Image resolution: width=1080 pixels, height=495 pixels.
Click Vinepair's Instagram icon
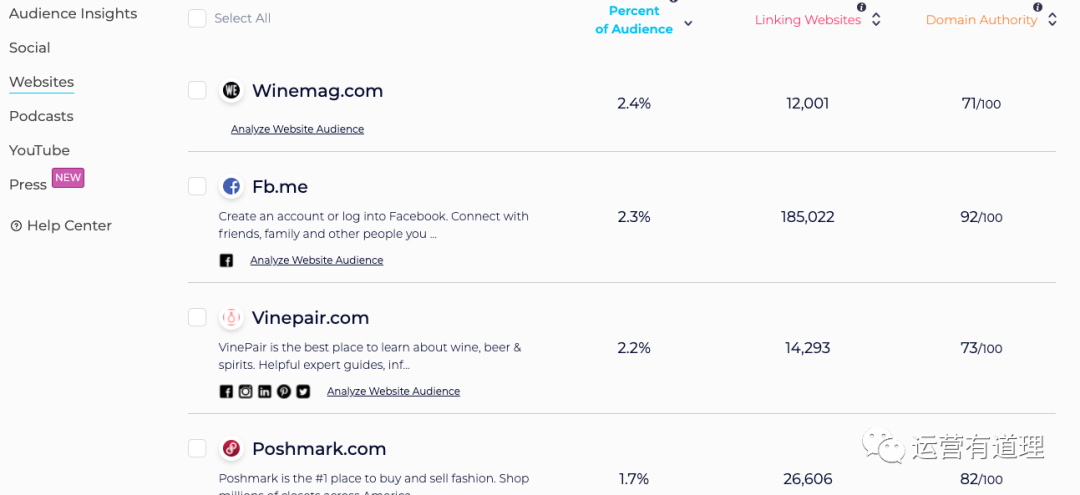tap(245, 392)
